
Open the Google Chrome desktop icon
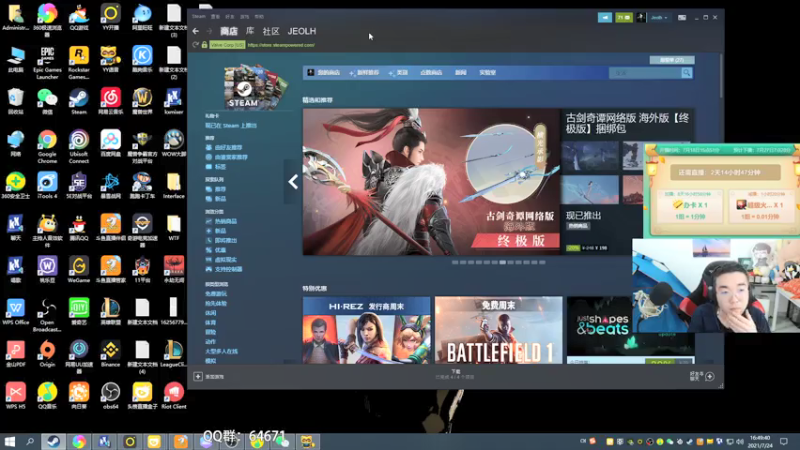coord(47,146)
